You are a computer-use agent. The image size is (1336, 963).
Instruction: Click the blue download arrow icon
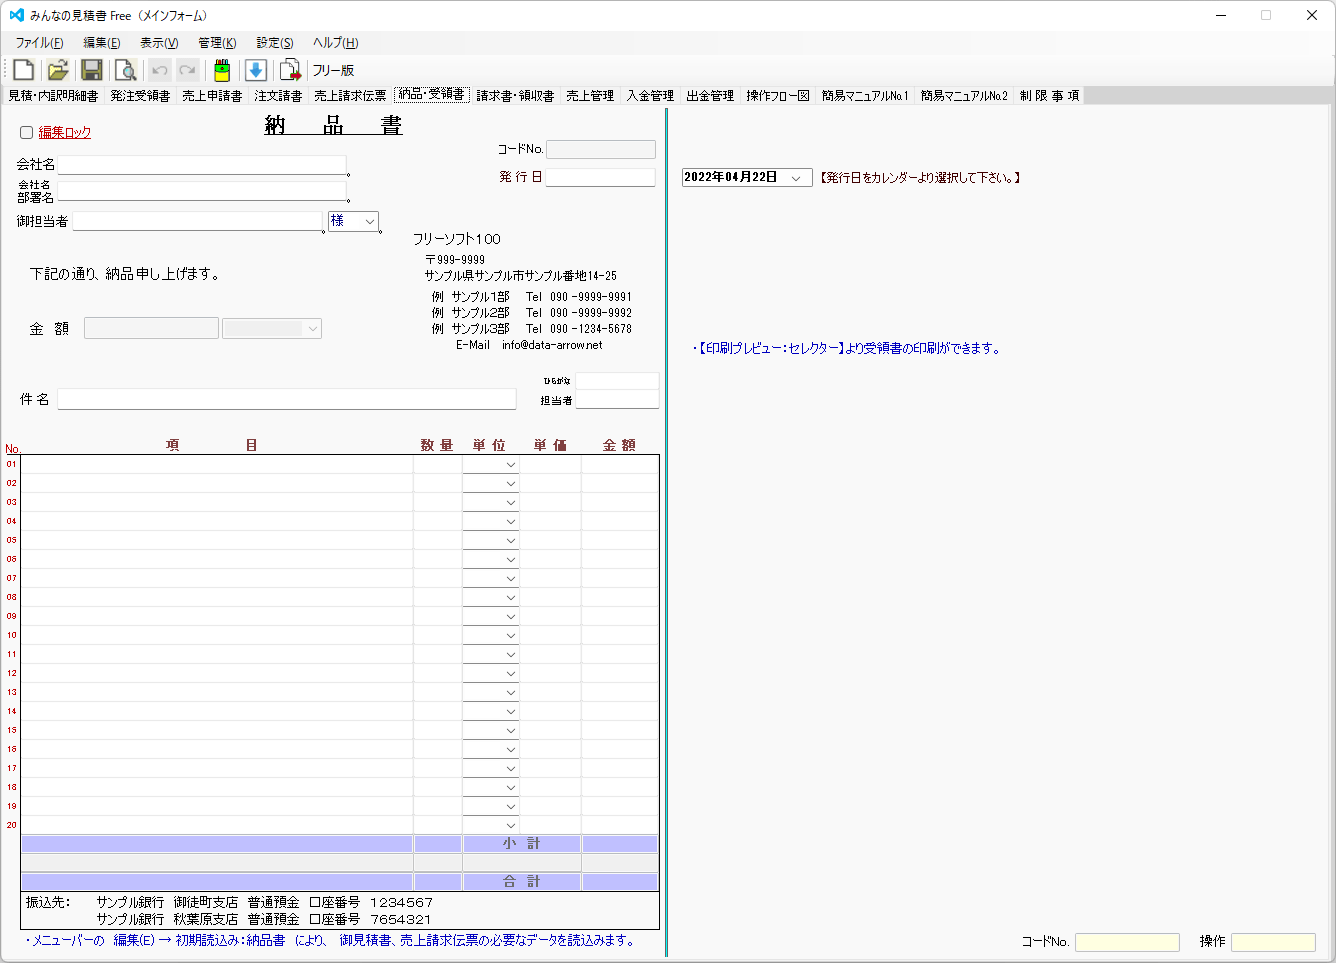(257, 69)
